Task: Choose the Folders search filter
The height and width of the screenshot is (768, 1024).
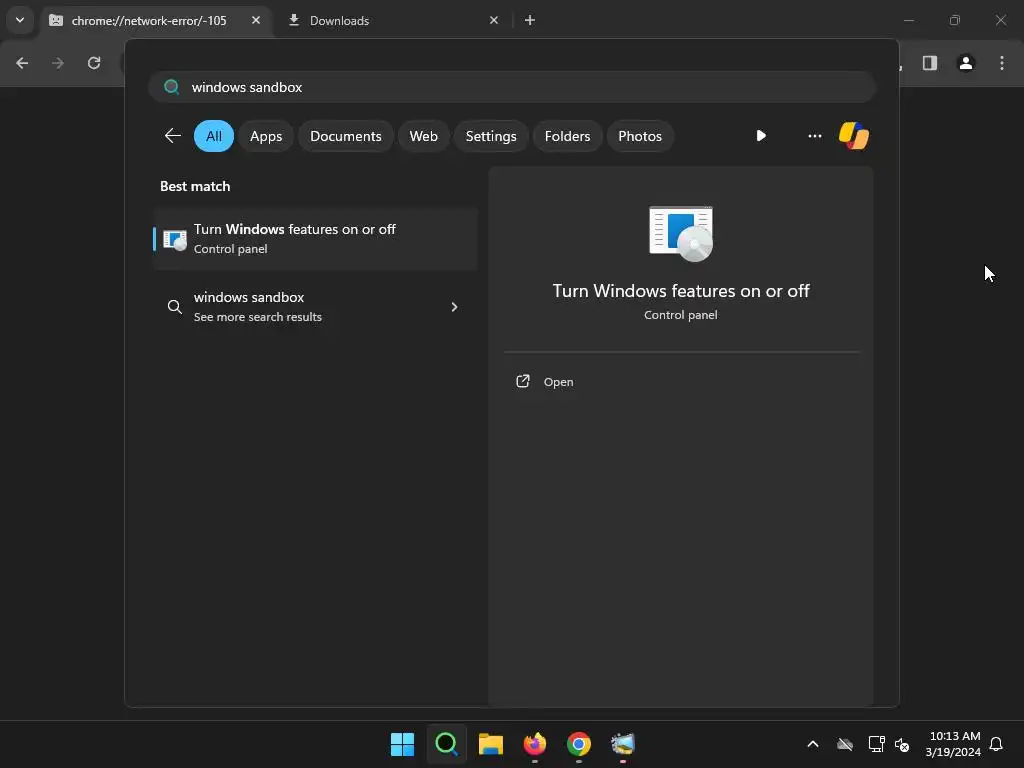Action: click(567, 136)
